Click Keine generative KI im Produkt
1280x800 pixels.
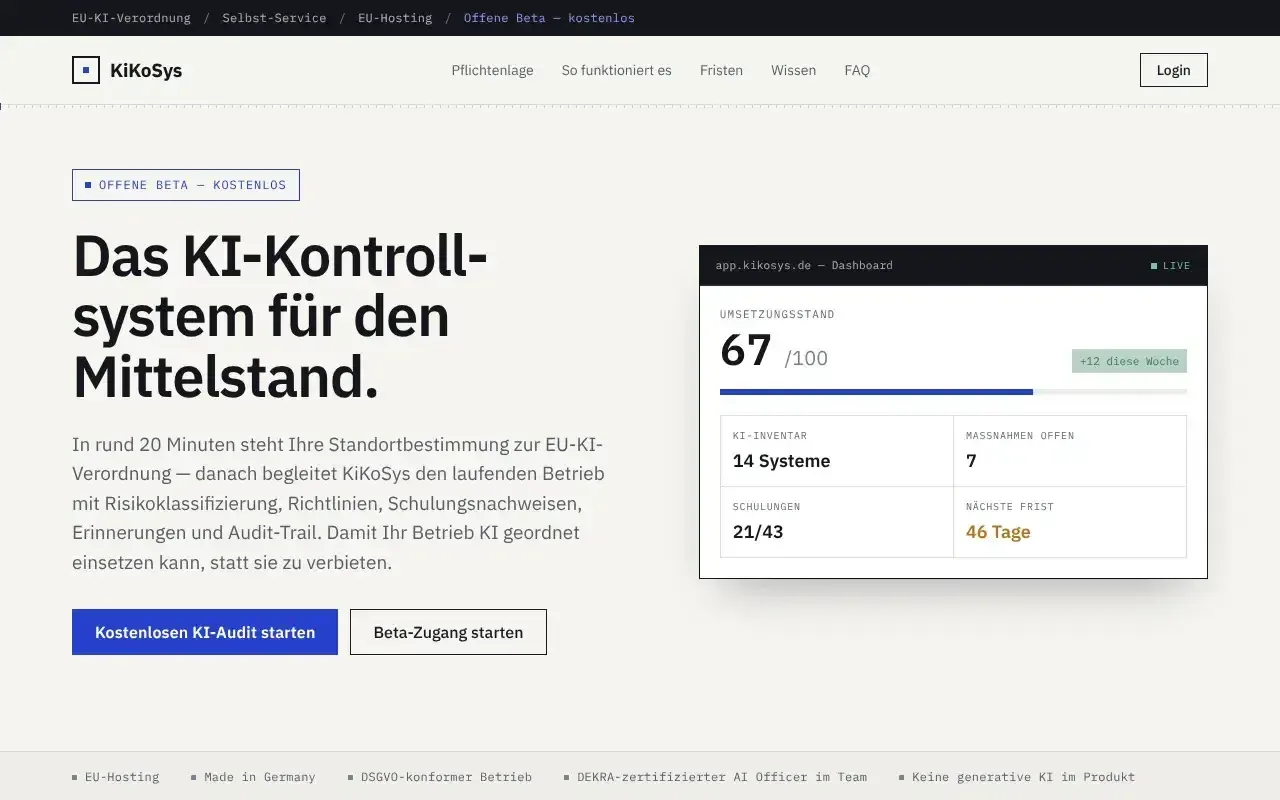[1023, 777]
